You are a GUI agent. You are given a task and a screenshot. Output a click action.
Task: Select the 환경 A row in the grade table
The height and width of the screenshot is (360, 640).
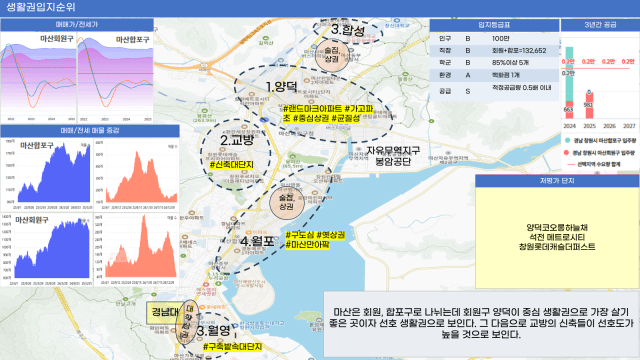tap(494, 75)
